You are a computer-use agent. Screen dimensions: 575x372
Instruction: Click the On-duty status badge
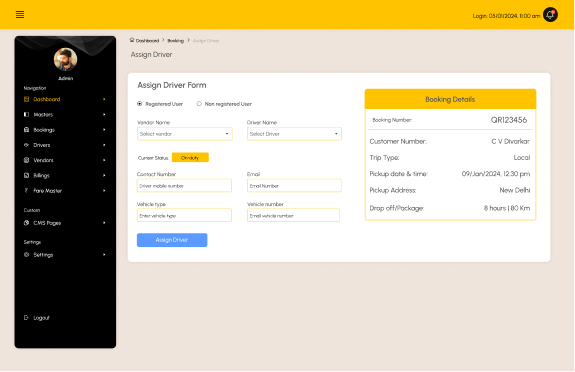pos(190,158)
